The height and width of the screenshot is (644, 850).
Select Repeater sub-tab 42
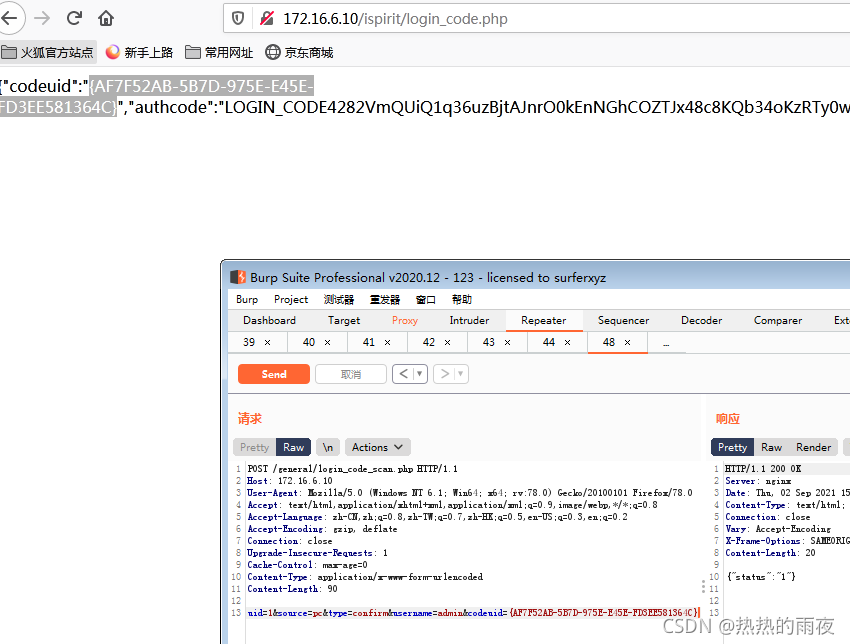coord(429,342)
